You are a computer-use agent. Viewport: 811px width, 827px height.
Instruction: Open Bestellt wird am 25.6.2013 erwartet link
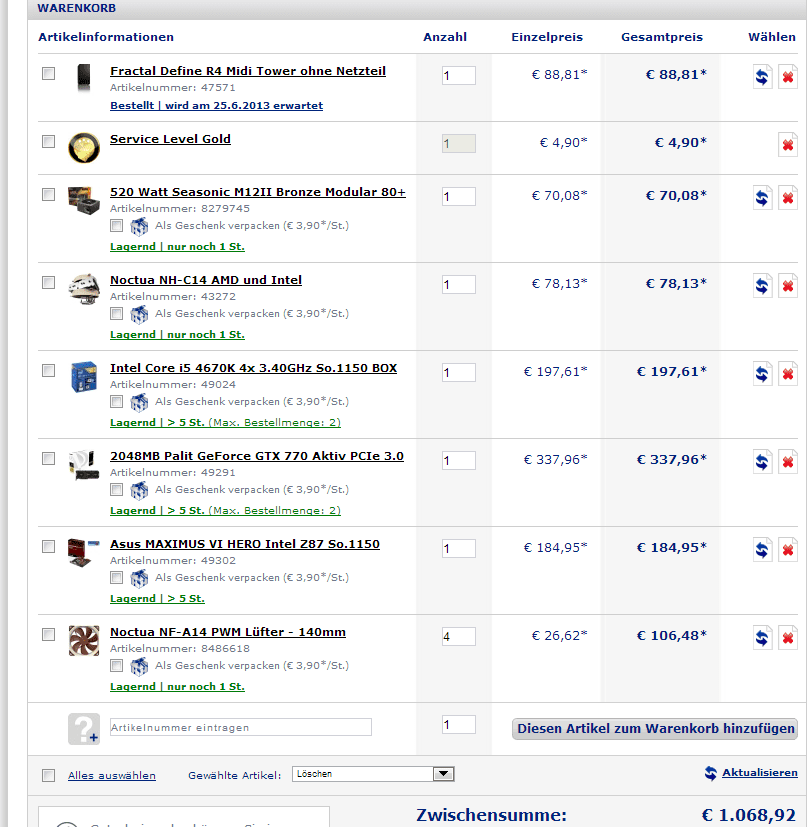pyautogui.click(x=216, y=105)
